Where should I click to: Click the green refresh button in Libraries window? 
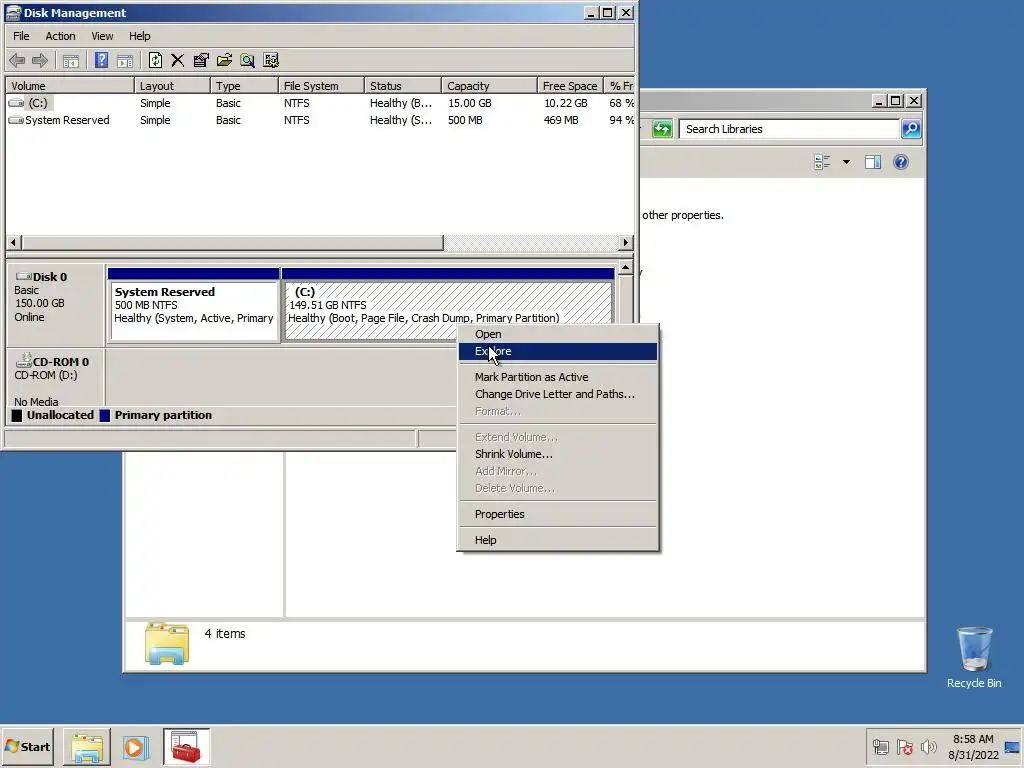tap(662, 129)
